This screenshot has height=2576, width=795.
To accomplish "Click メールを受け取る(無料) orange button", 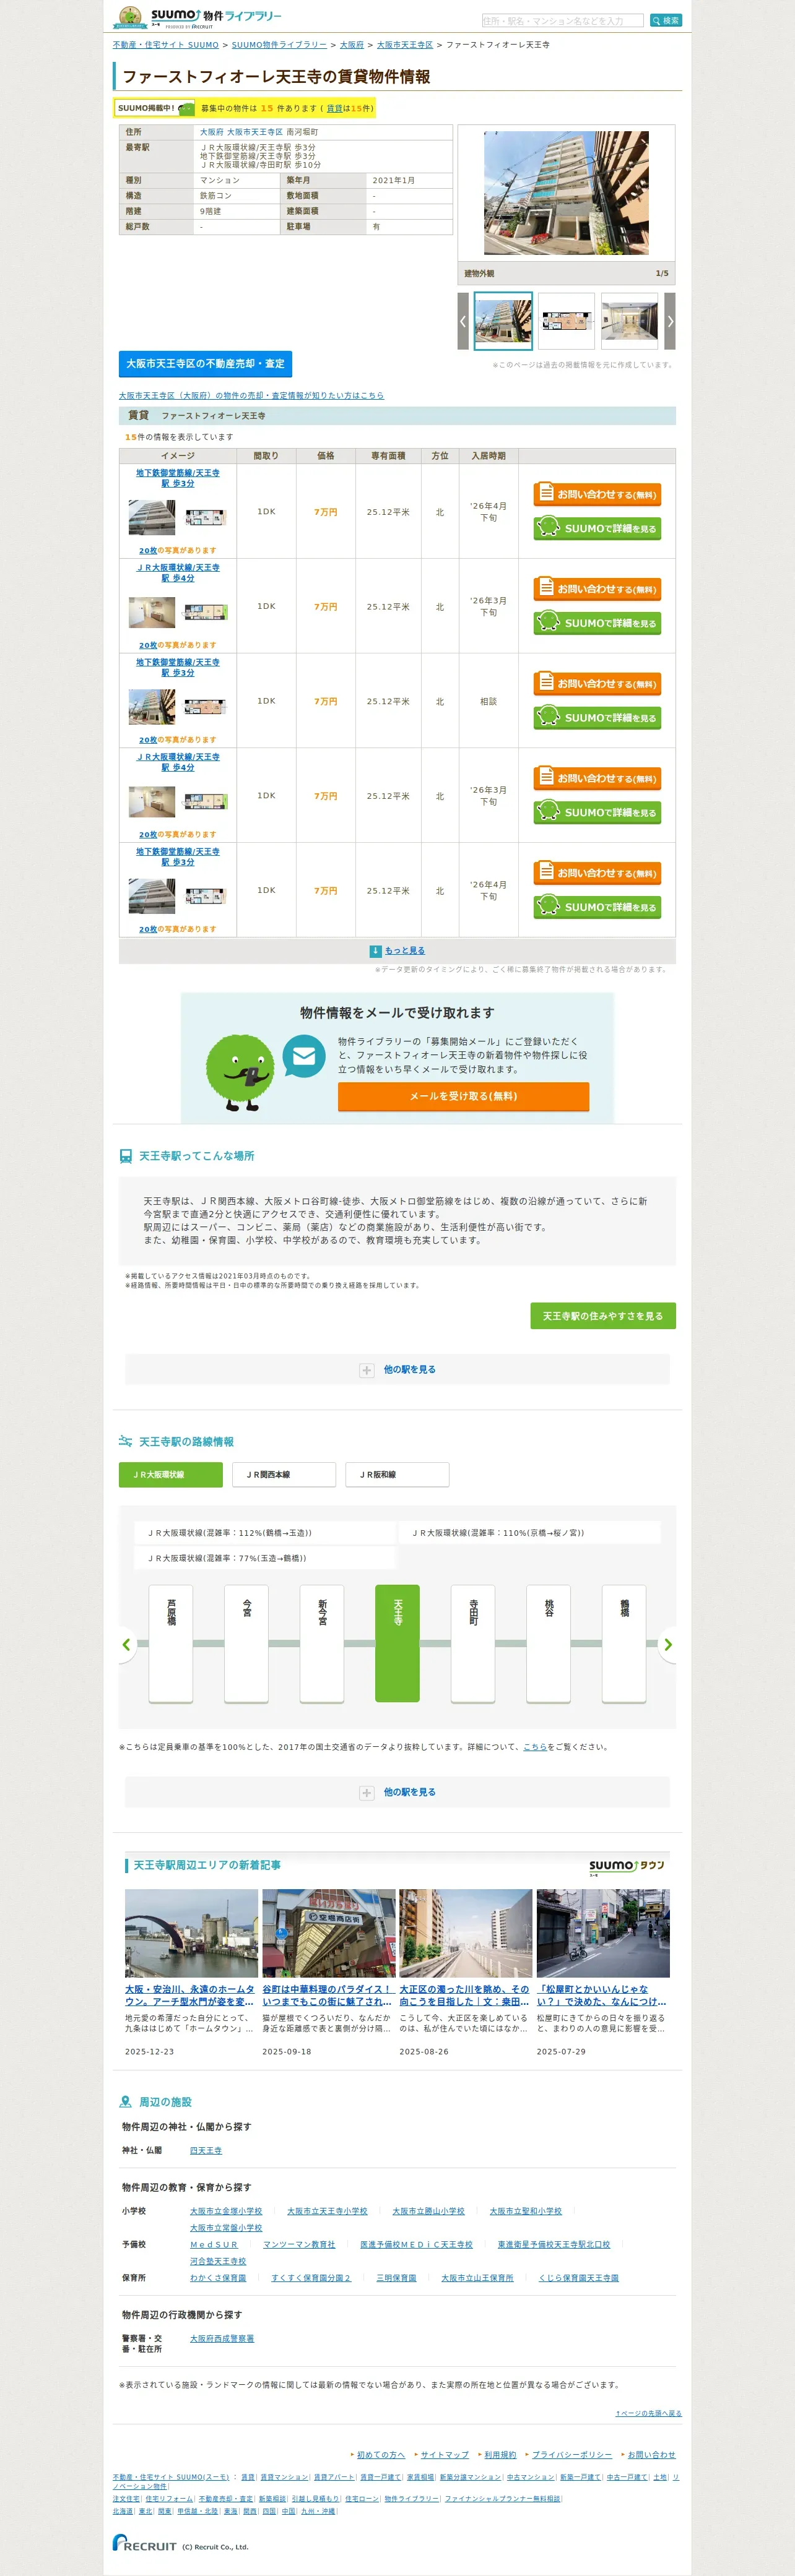I will [463, 1096].
